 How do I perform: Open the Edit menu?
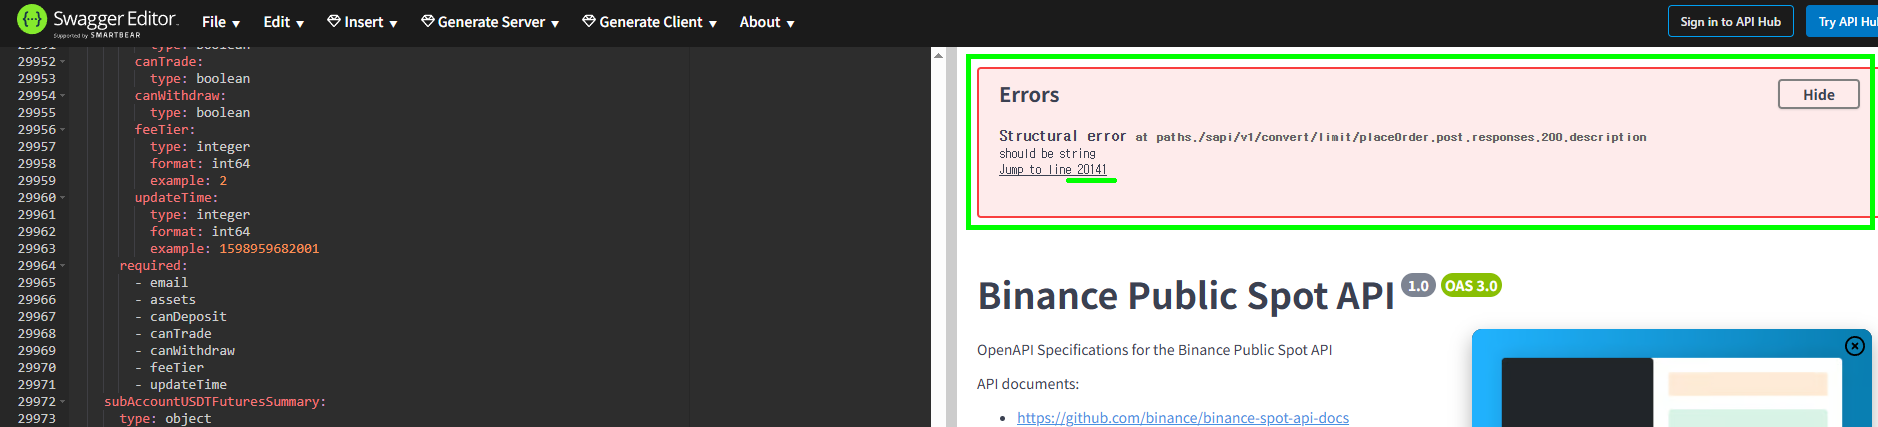point(283,22)
